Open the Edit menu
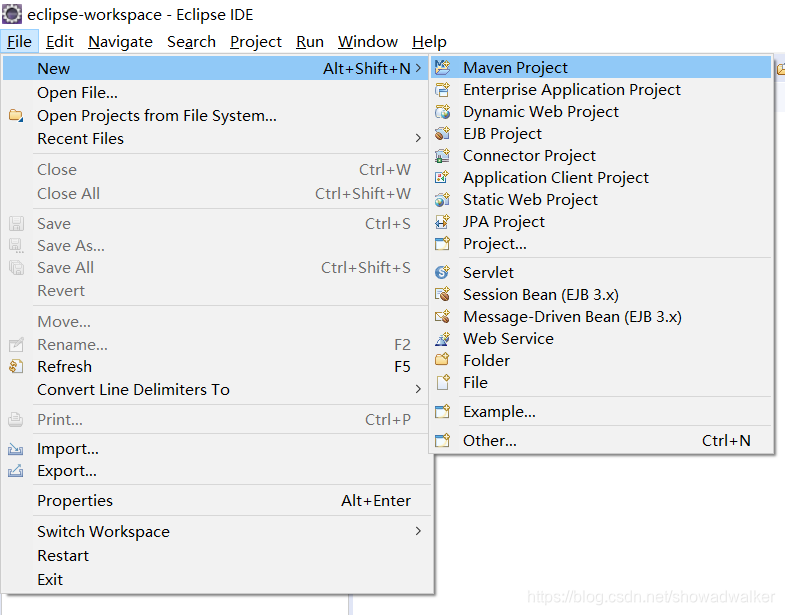The height and width of the screenshot is (615, 785). (60, 42)
